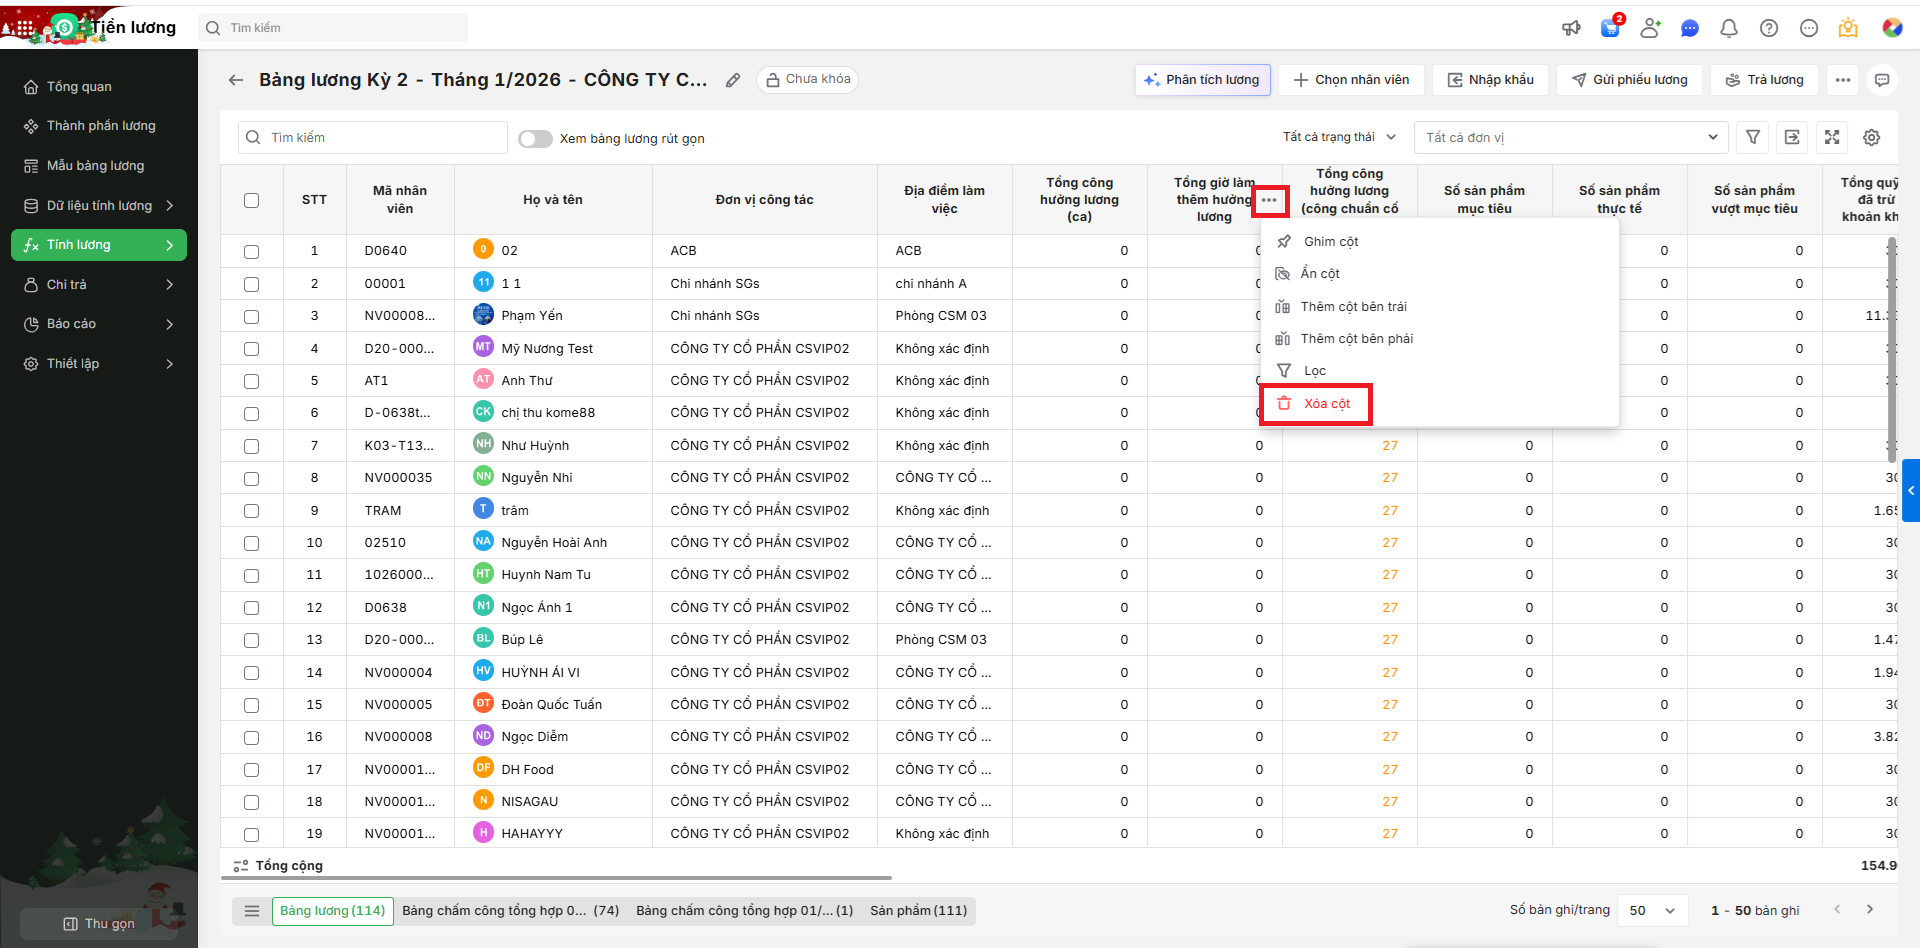Tick the checkbox for Phạm Yến row
This screenshot has height=948, width=1920.
coord(251,316)
